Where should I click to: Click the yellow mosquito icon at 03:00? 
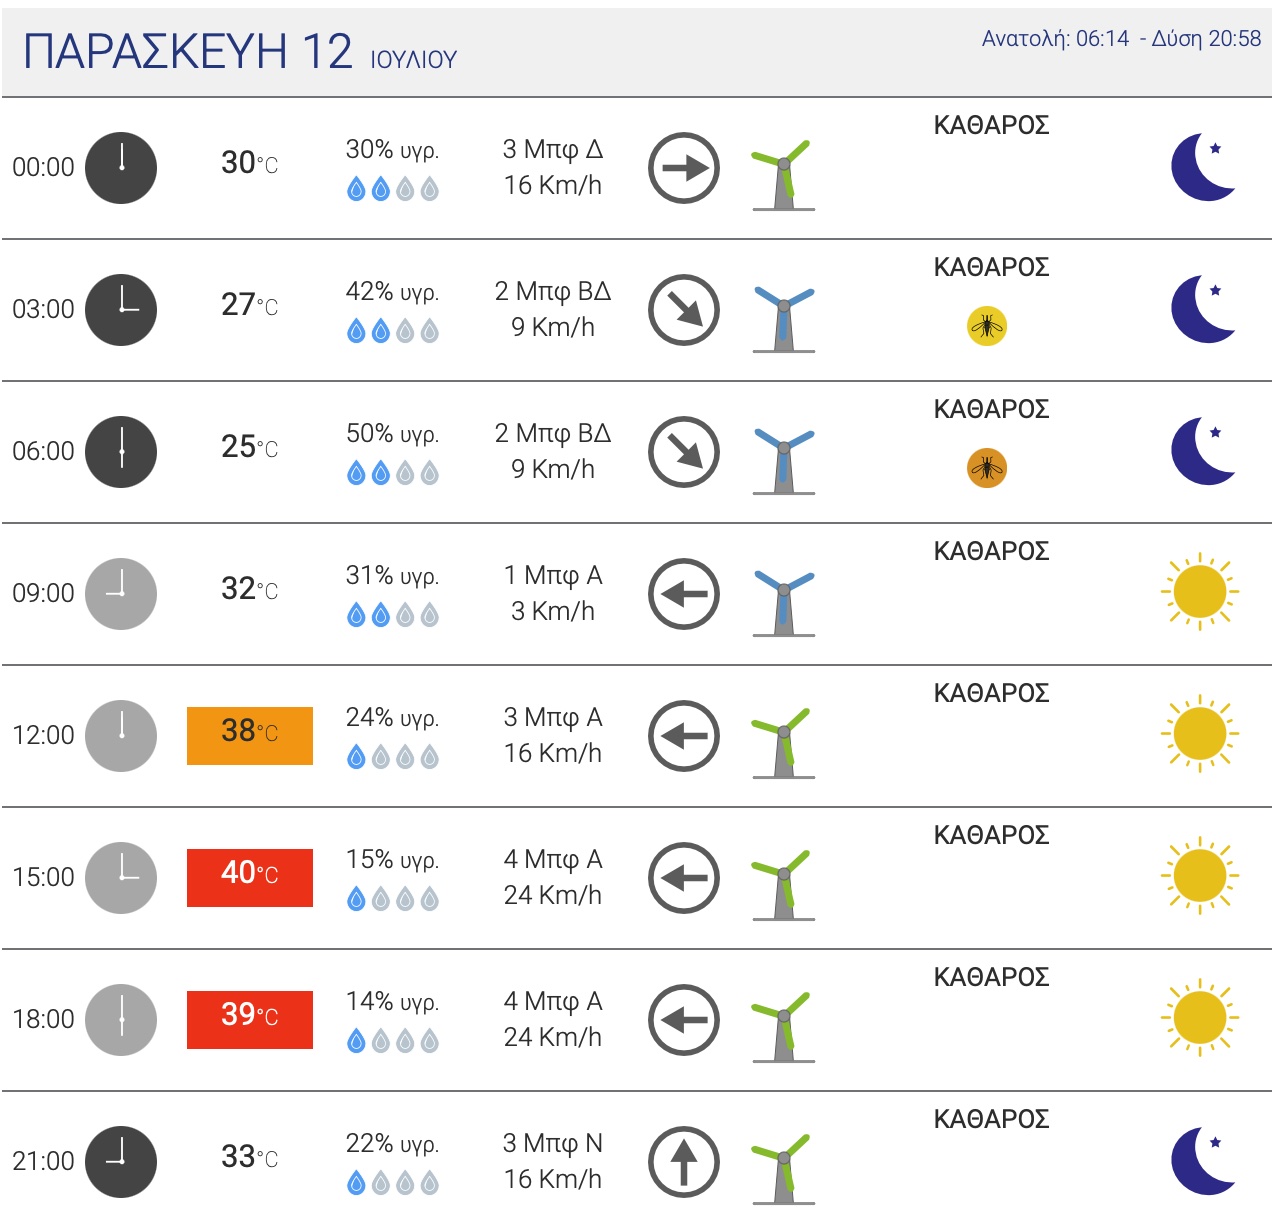(x=987, y=326)
